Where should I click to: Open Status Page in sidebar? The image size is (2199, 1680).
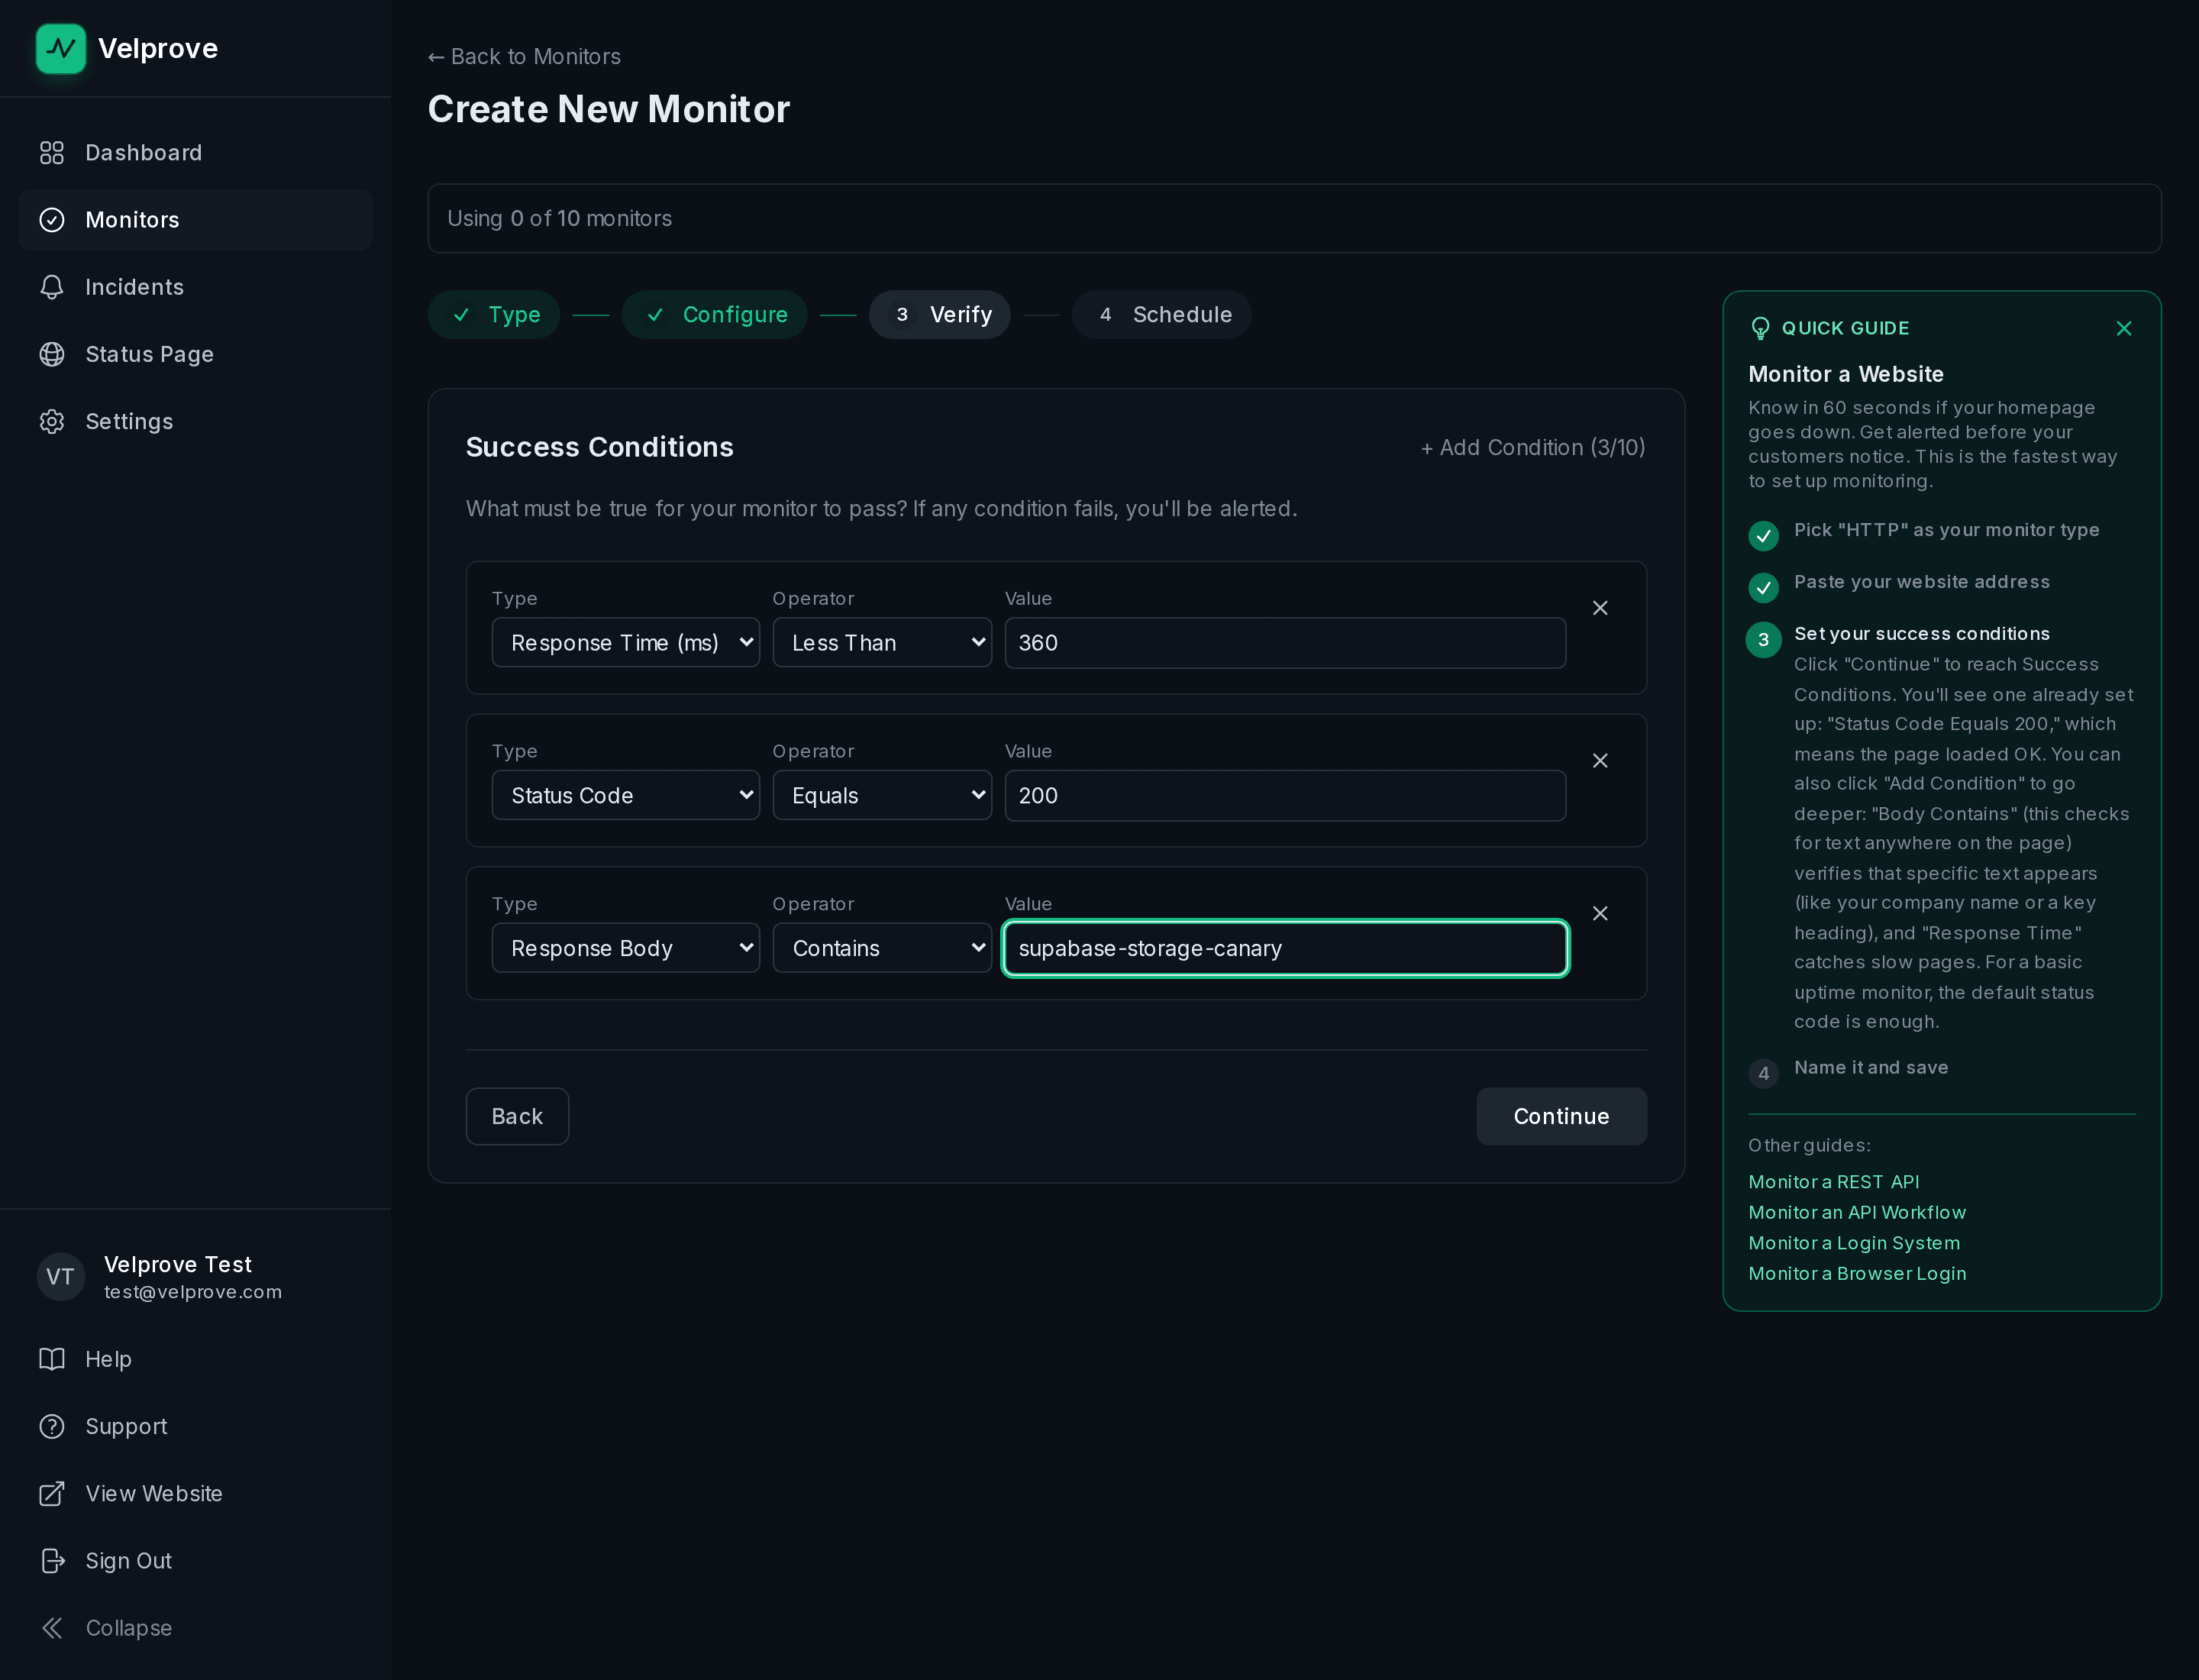[x=195, y=354]
